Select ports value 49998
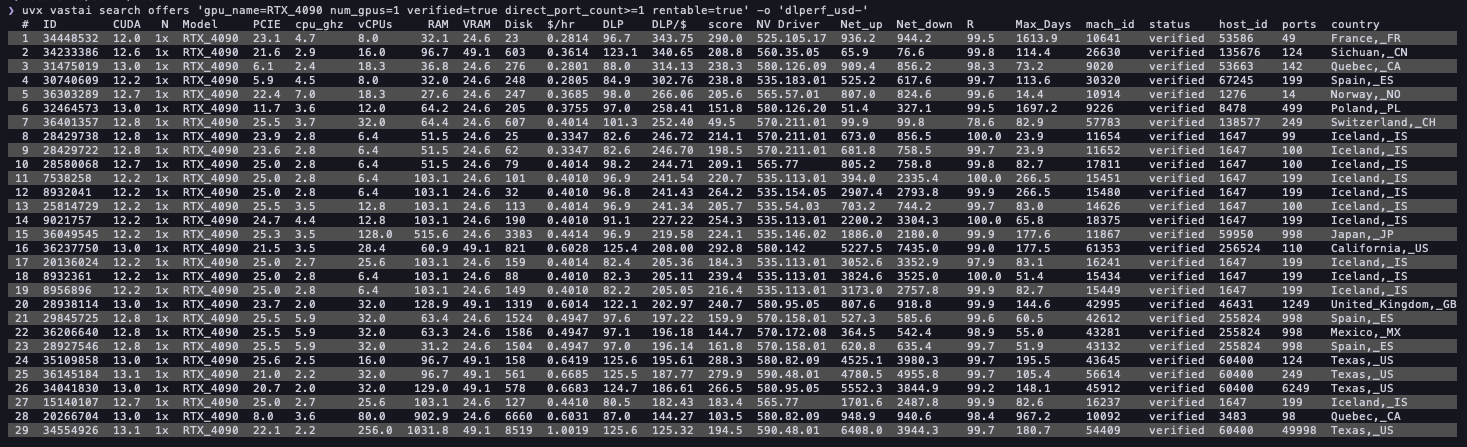1467x447 pixels. click(1299, 430)
